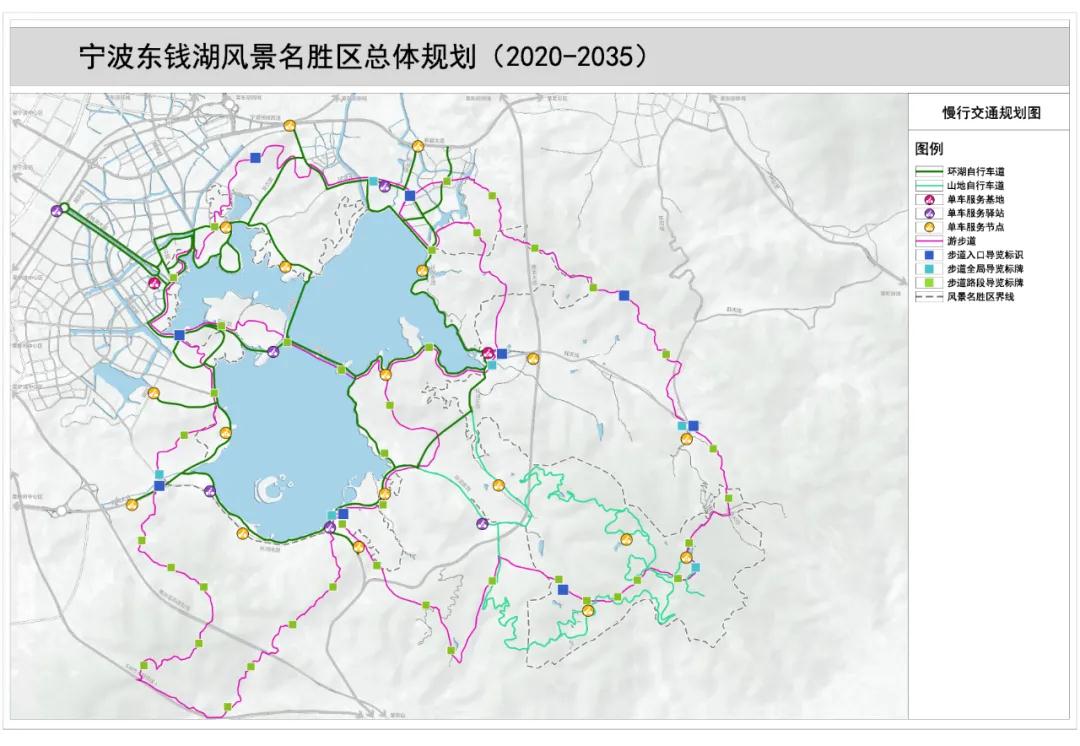Image resolution: width=1080 pixels, height=746 pixels.
Task: Click the yellow node icon at the bottom of the mountain bikeway
Action: pos(588,610)
